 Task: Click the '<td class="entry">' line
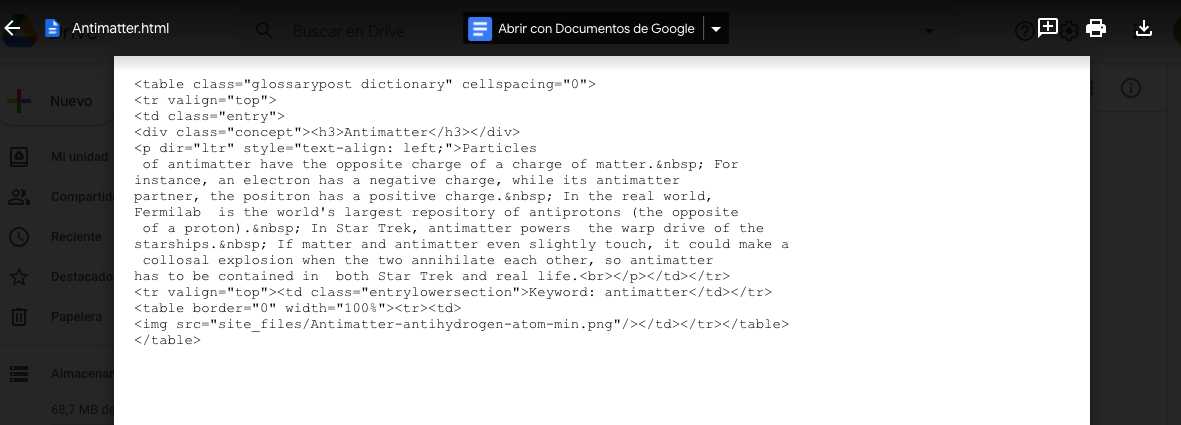(x=209, y=116)
